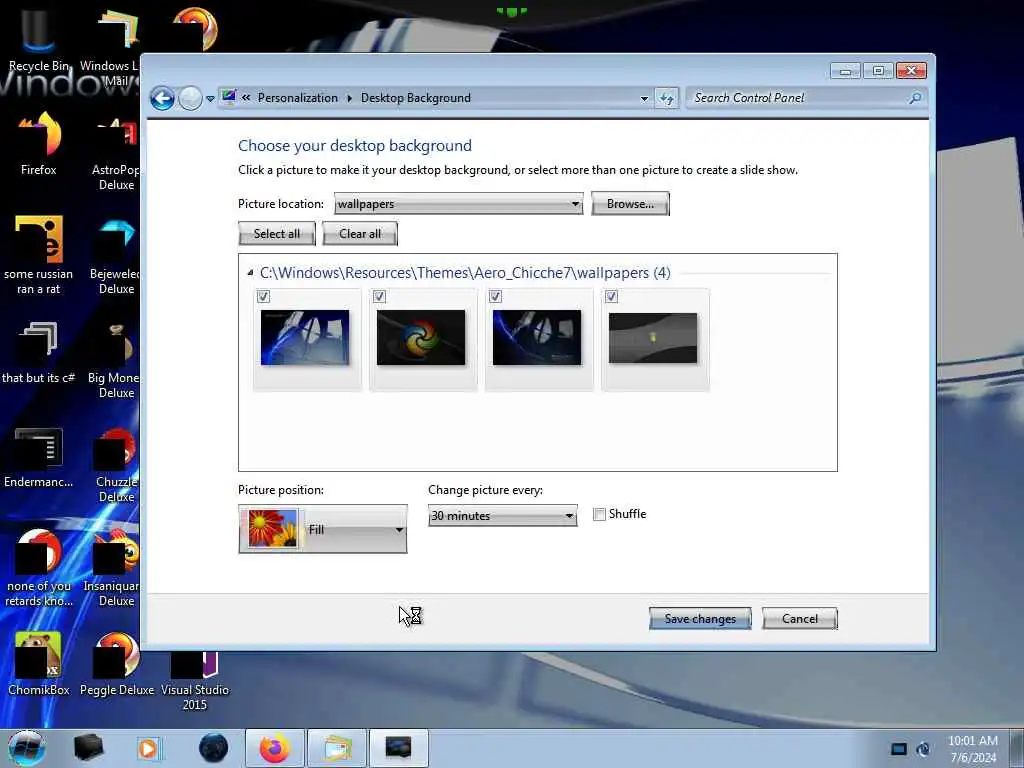Screen dimensions: 1024x768
Task: Click the search magnifier icon
Action: [x=915, y=98]
